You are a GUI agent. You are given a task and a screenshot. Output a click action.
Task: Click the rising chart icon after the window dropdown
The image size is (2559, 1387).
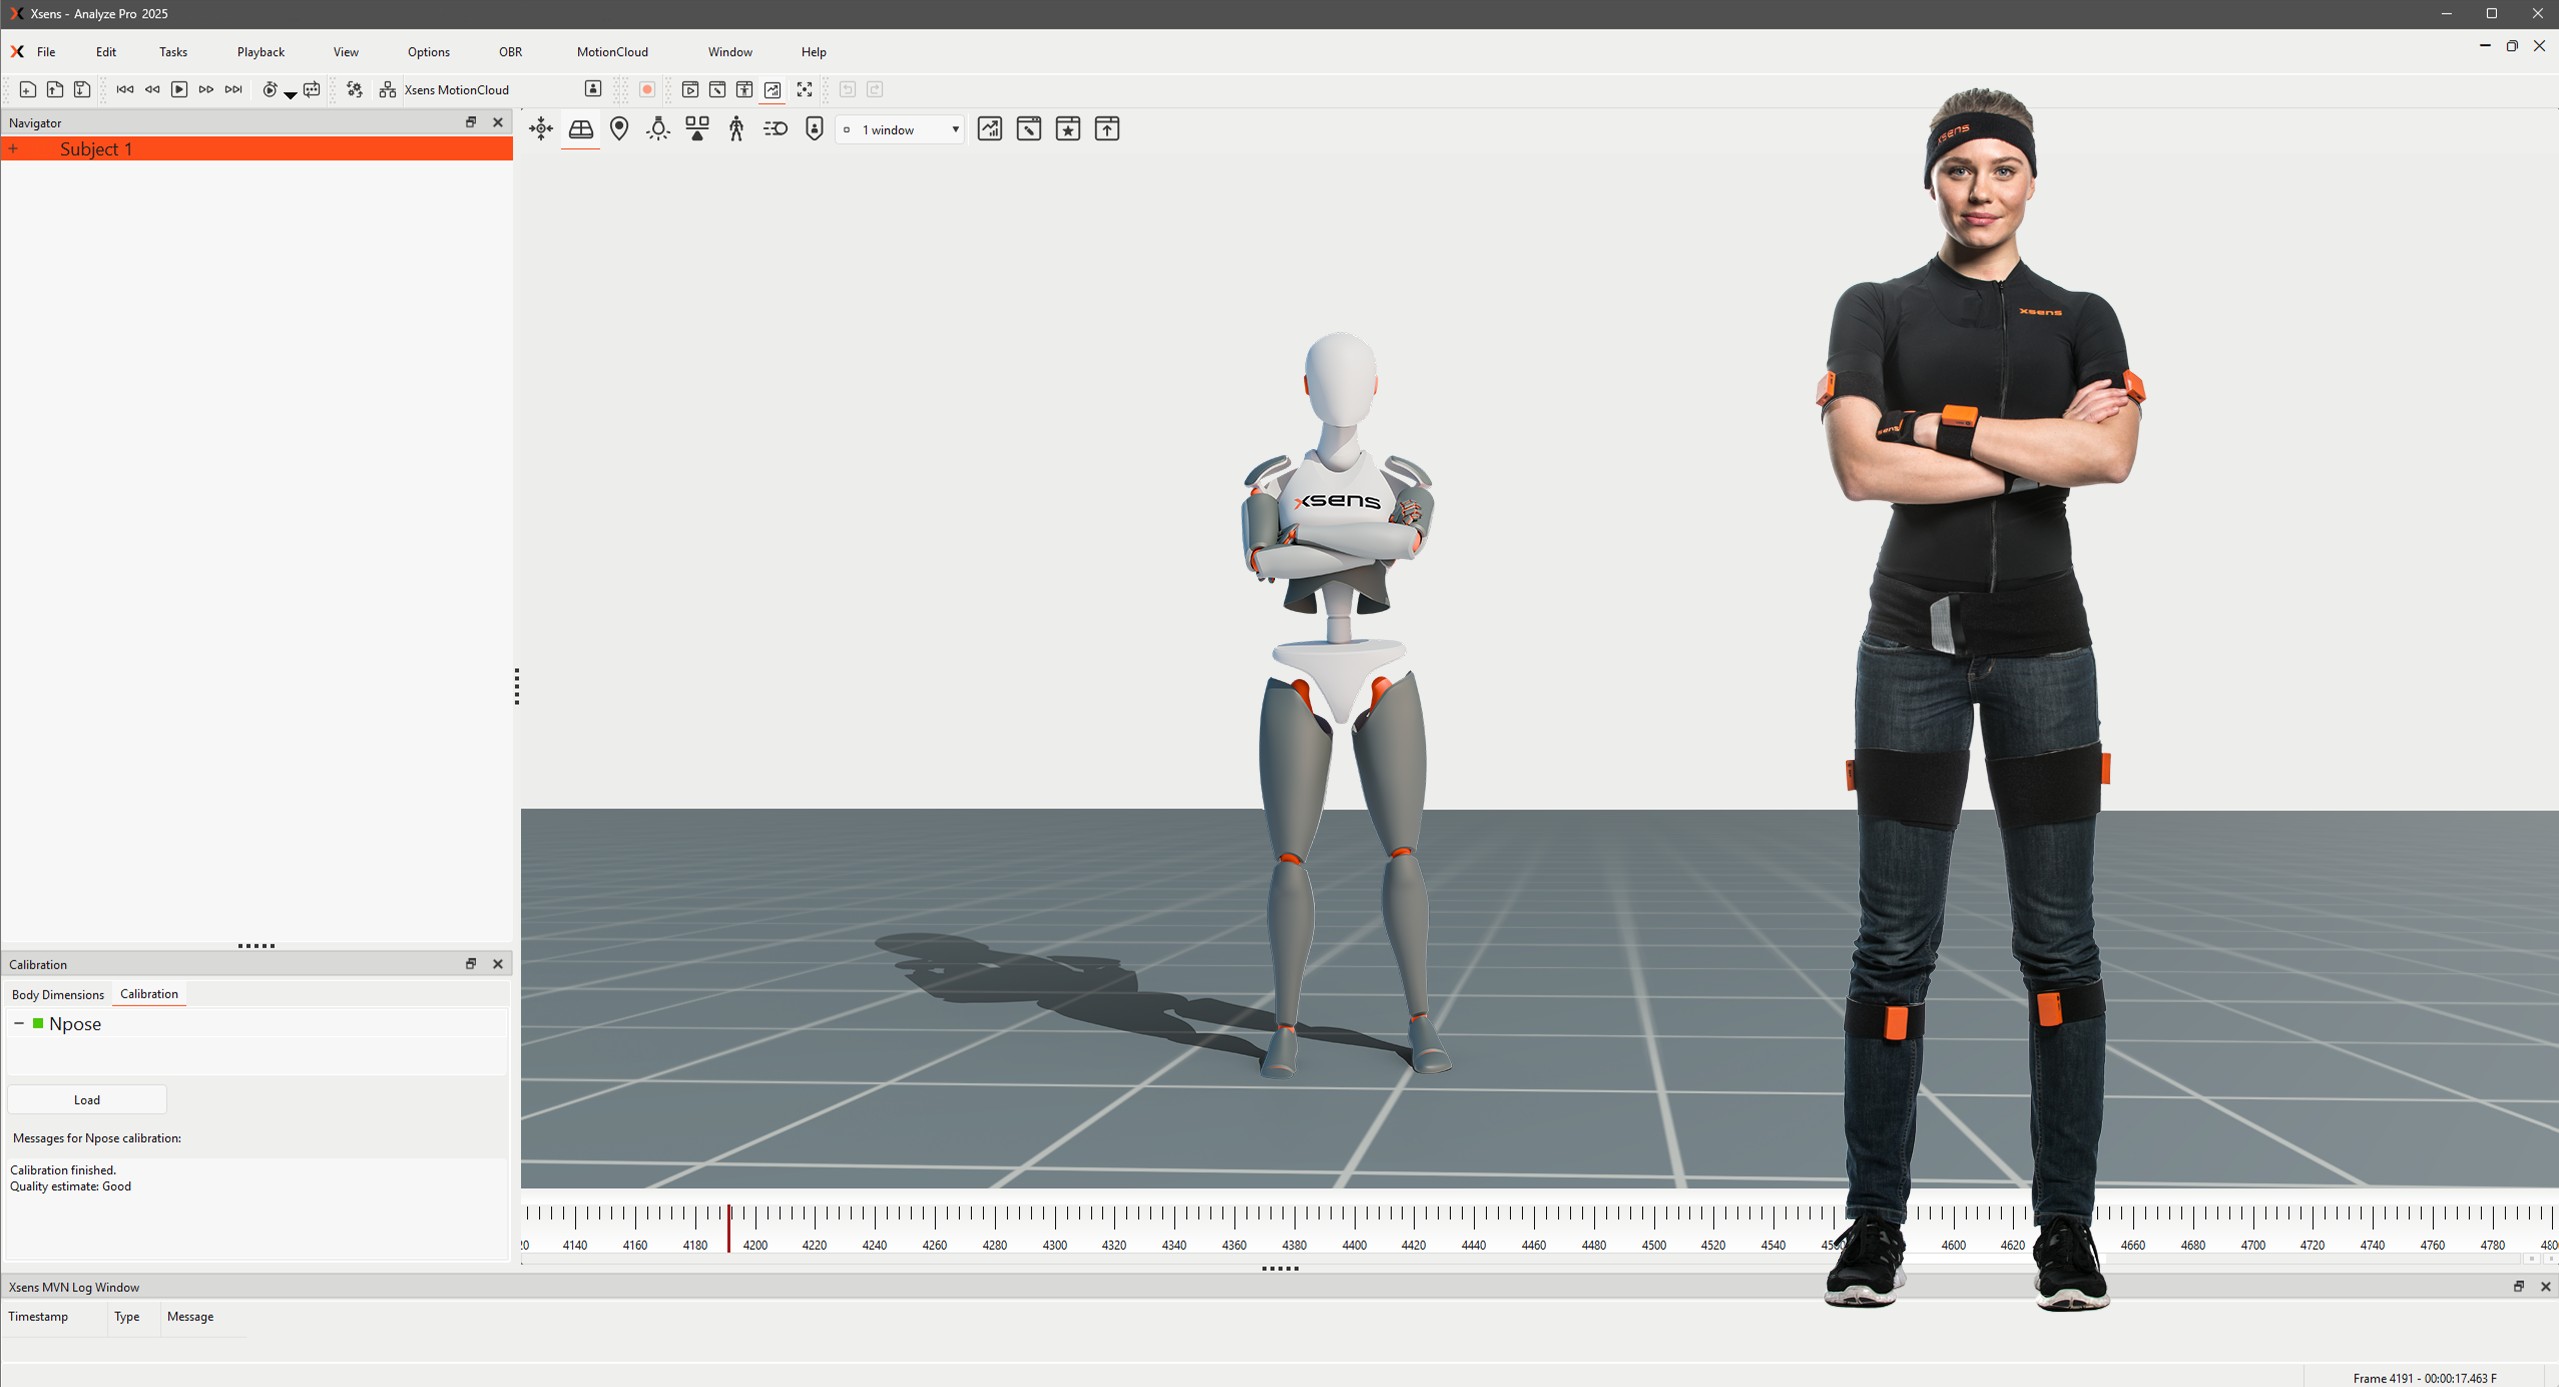click(x=990, y=129)
